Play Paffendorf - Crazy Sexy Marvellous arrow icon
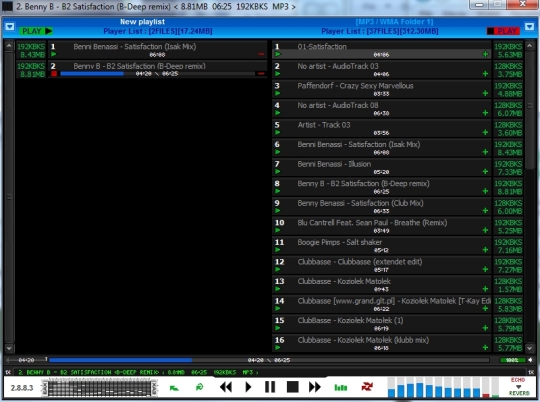The height and width of the screenshot is (402, 540). pyautogui.click(x=278, y=93)
